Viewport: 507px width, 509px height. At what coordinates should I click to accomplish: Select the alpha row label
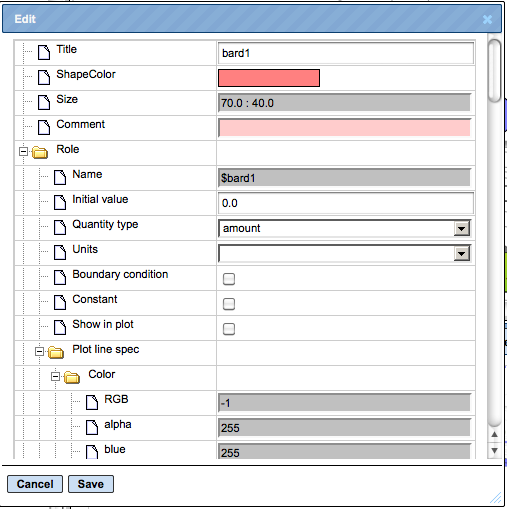(x=118, y=425)
